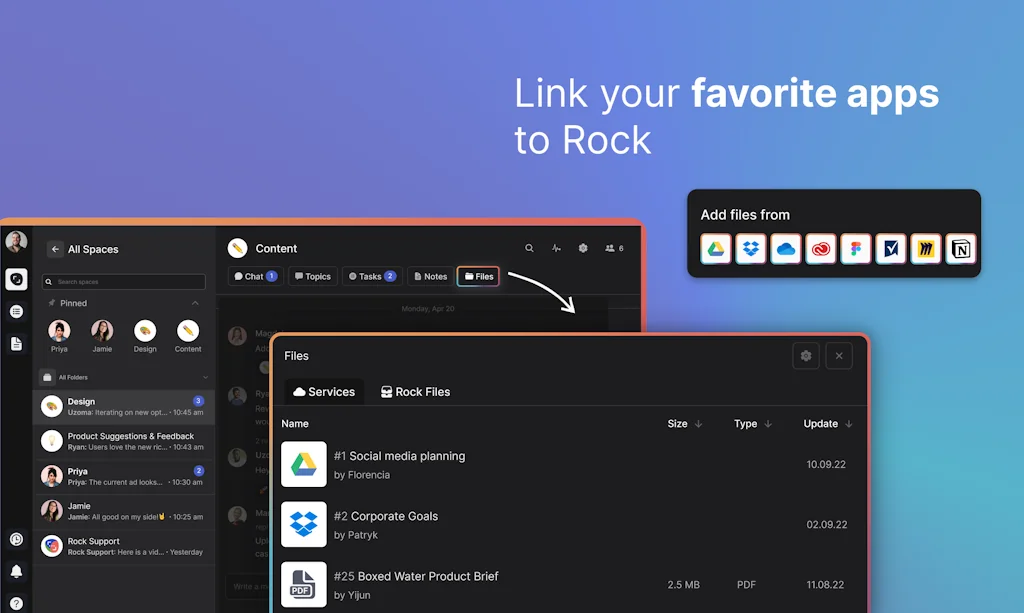This screenshot has width=1024, height=613.
Task: Toggle the Size column sort direction
Action: click(698, 423)
